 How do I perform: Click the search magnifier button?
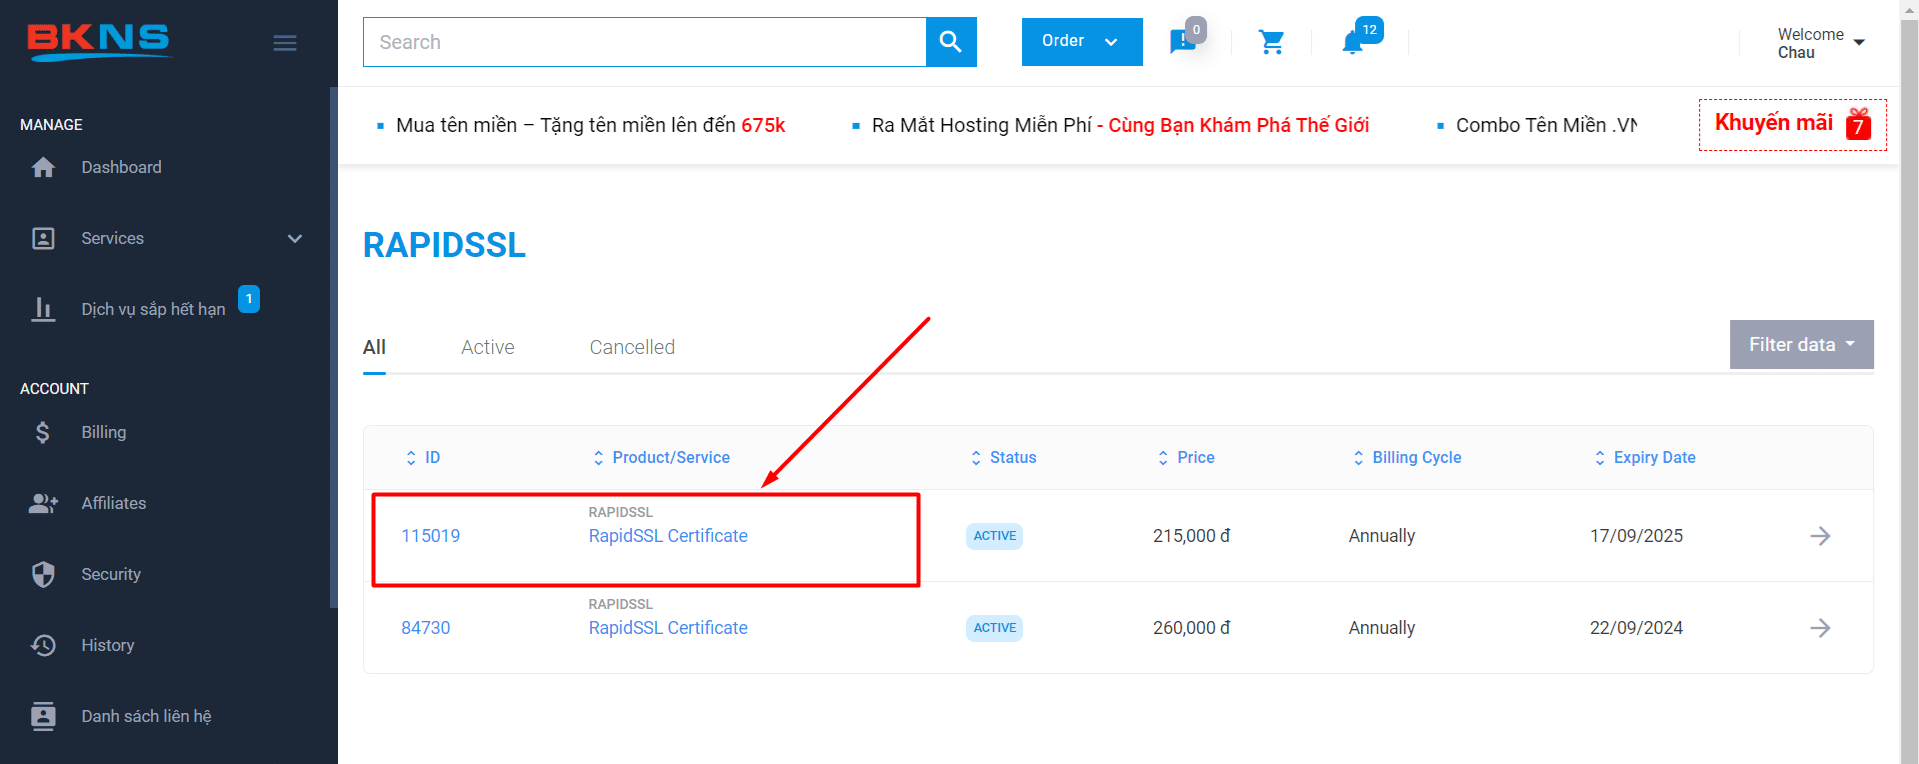pos(951,42)
